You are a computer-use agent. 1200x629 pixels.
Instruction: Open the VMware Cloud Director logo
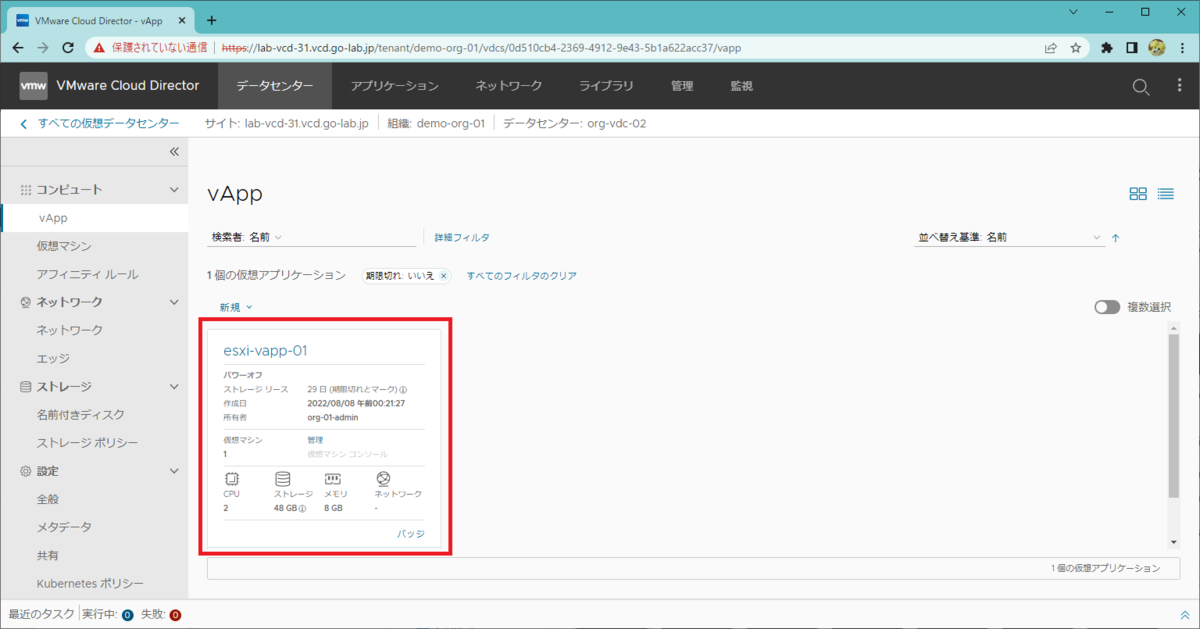click(33, 86)
